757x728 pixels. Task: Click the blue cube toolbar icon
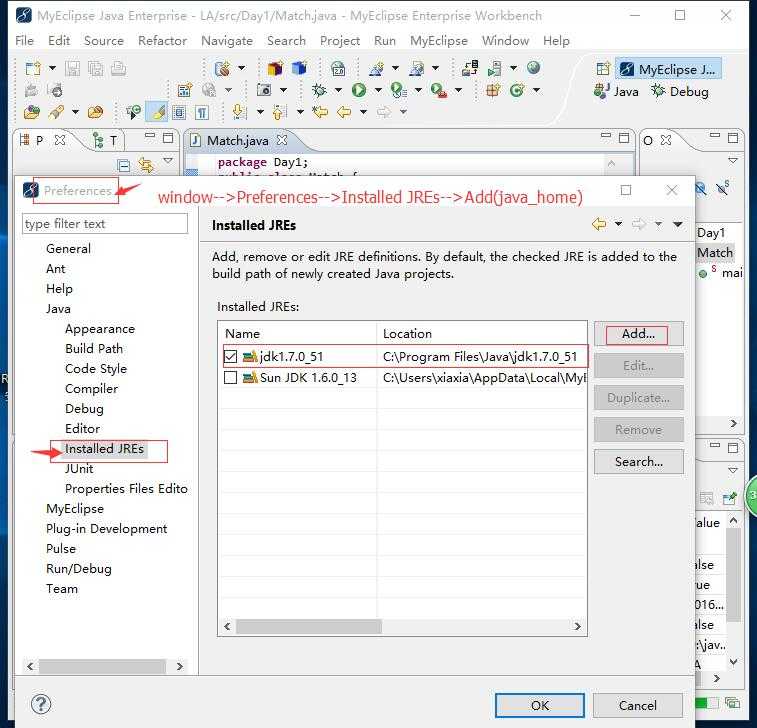299,68
